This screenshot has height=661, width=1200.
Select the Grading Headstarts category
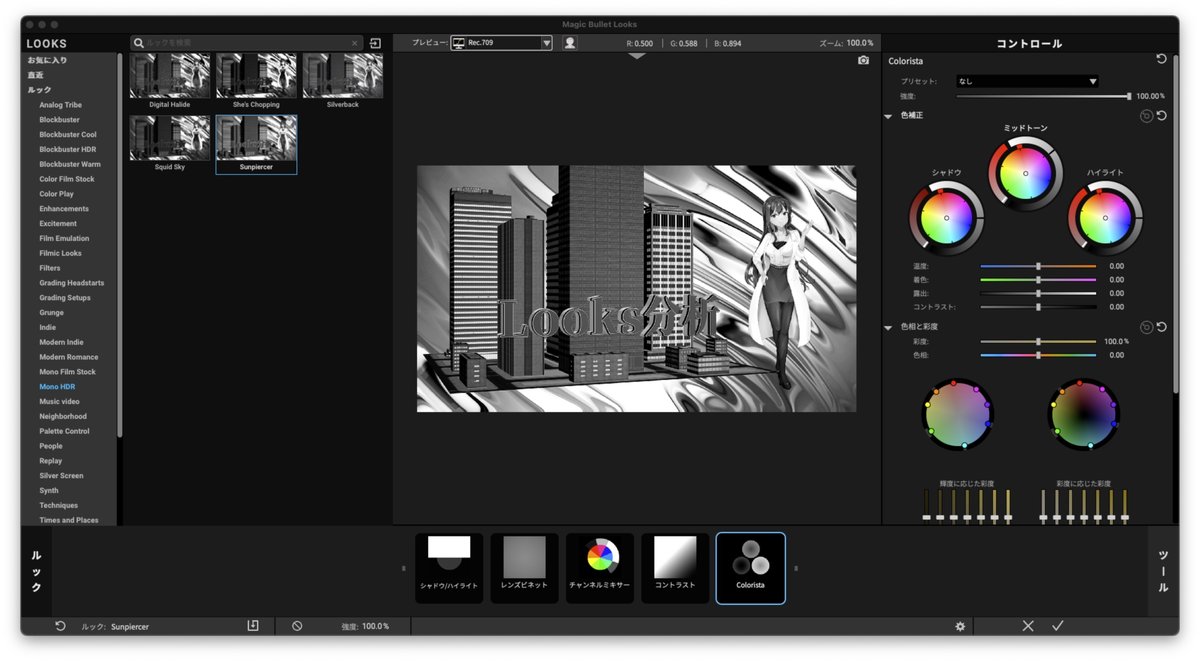[72, 283]
